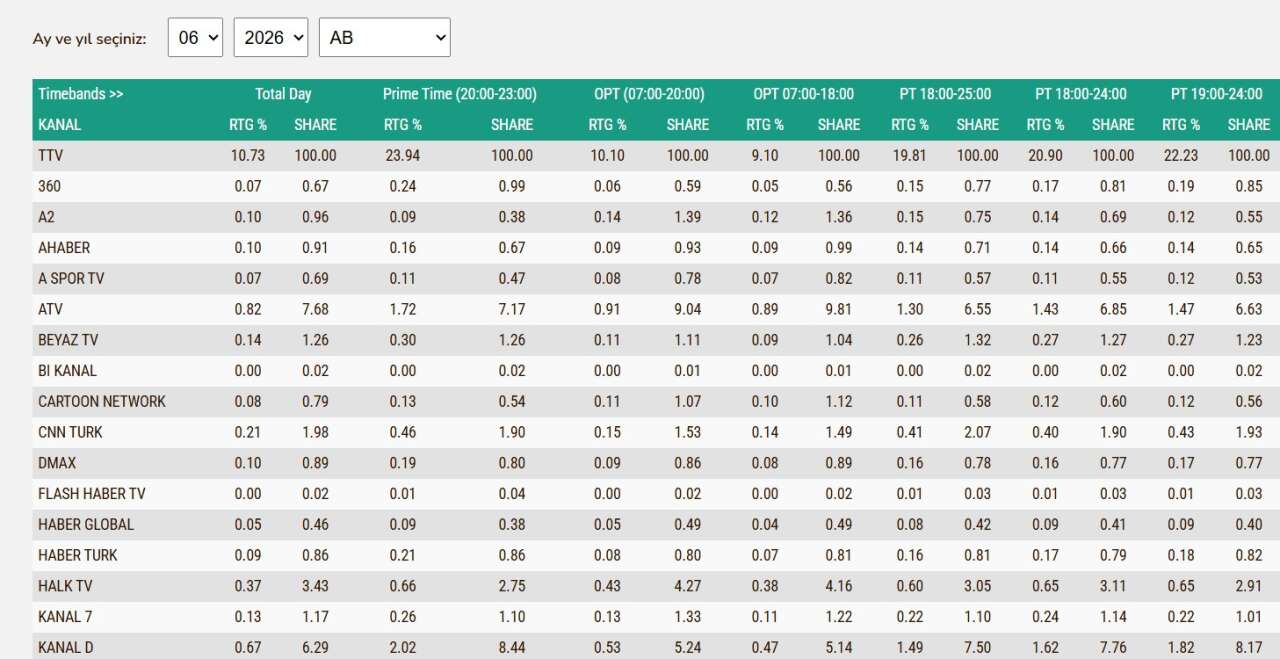Viewport: 1280px width, 659px height.
Task: Open the month dropdown showing 06
Action: coord(195,37)
